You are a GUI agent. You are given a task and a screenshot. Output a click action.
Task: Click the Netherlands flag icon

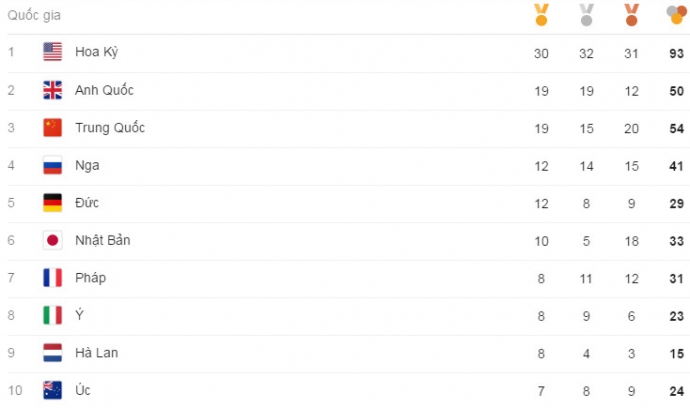click(x=53, y=352)
